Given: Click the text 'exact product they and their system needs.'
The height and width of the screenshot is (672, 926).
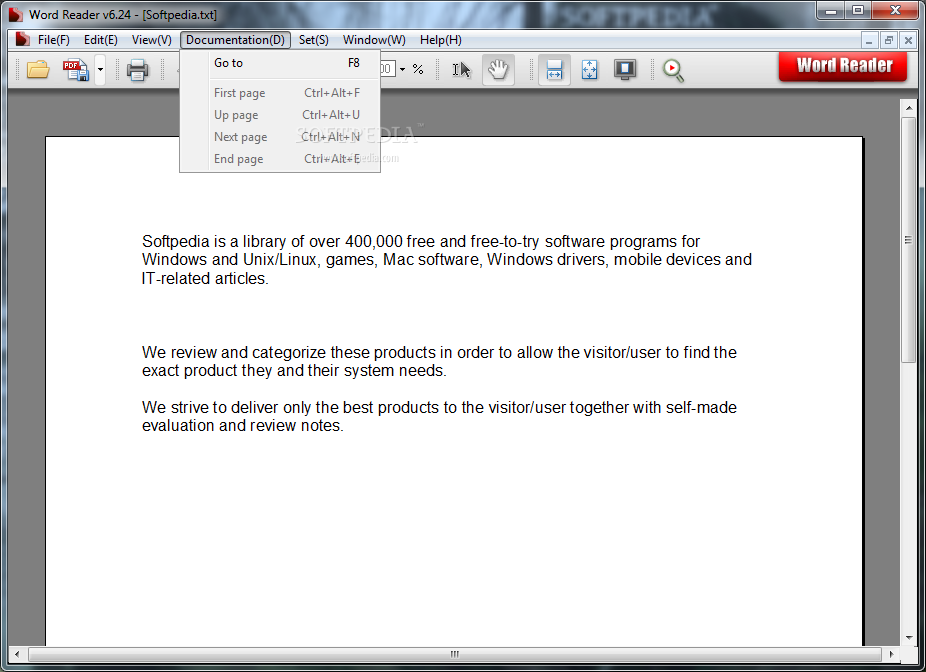Looking at the screenshot, I should [x=294, y=371].
